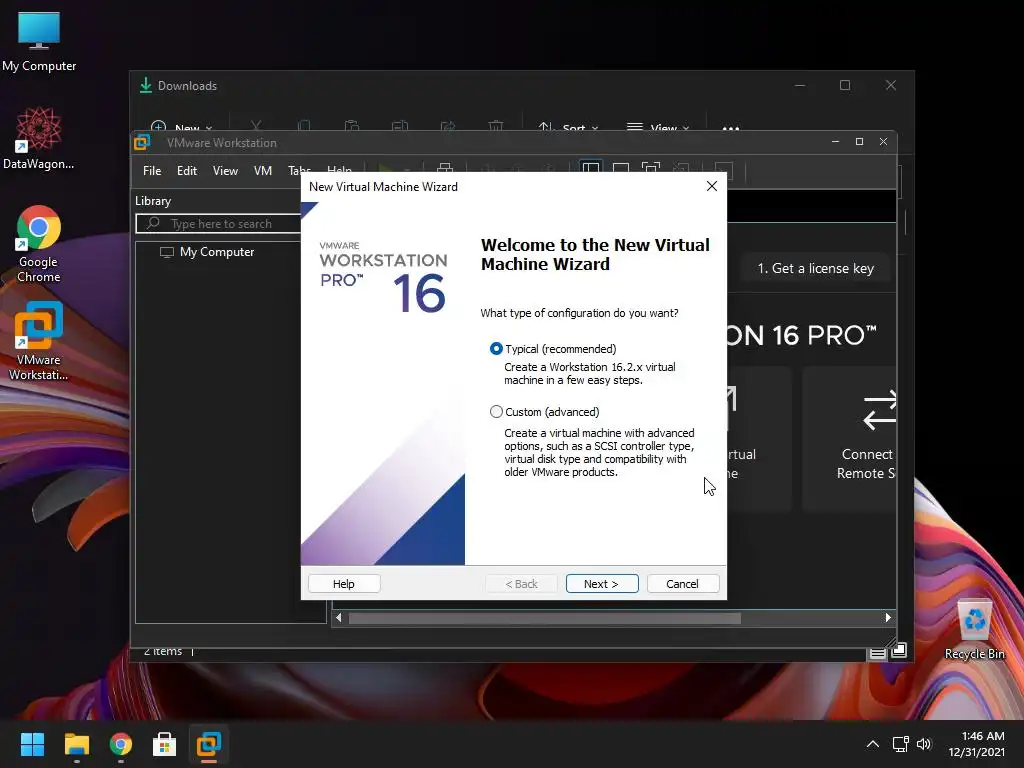Select the VMware Workstation desktop shortcut
1024x768 pixels.
point(39,341)
